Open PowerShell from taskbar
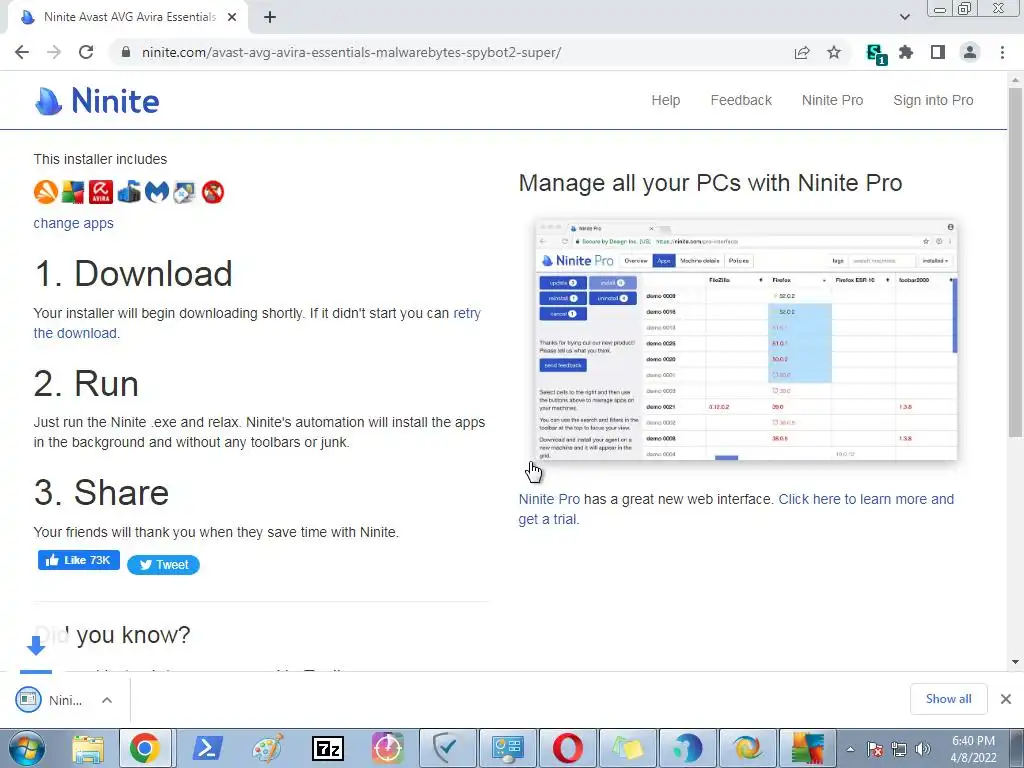 point(208,748)
